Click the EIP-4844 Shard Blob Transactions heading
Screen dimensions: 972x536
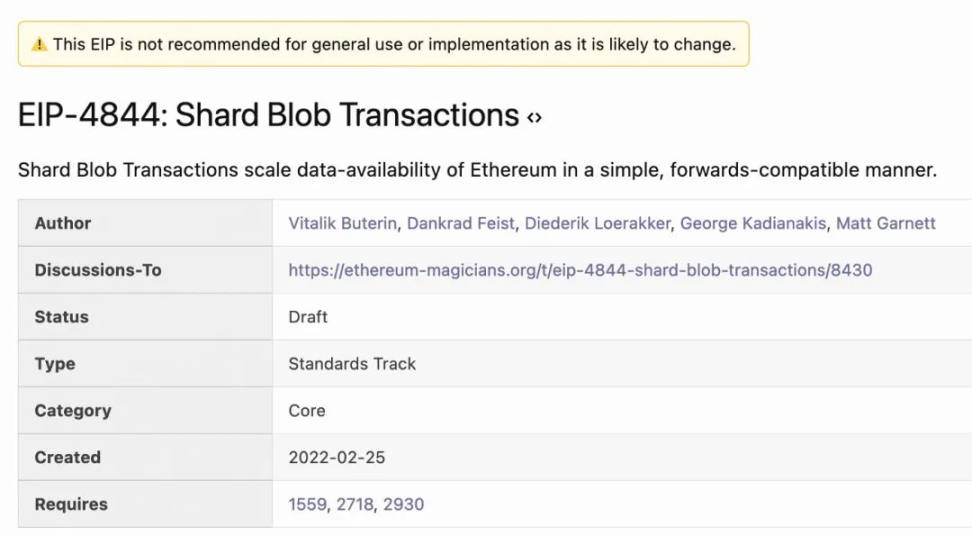click(x=268, y=115)
